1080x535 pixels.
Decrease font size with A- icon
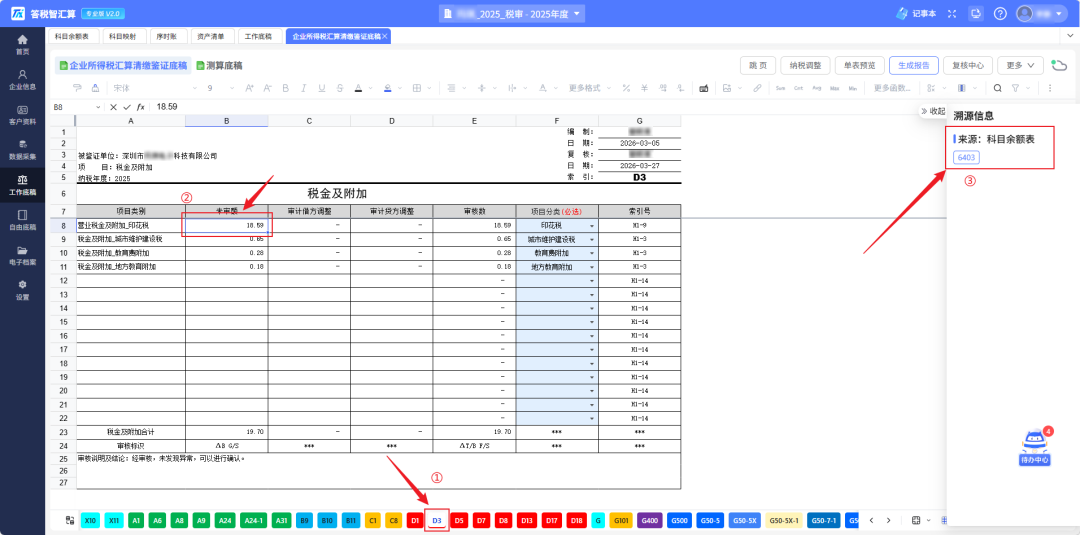click(267, 88)
